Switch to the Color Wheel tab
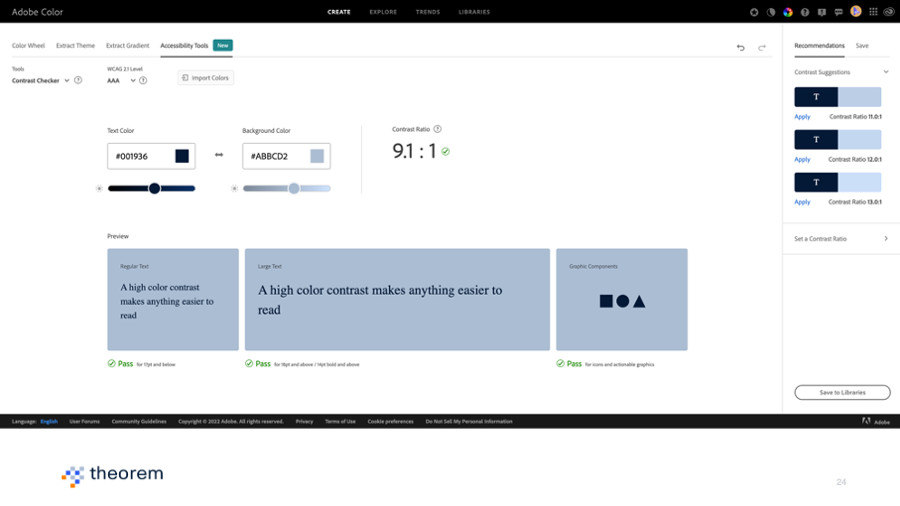900x506 pixels. click(x=28, y=46)
